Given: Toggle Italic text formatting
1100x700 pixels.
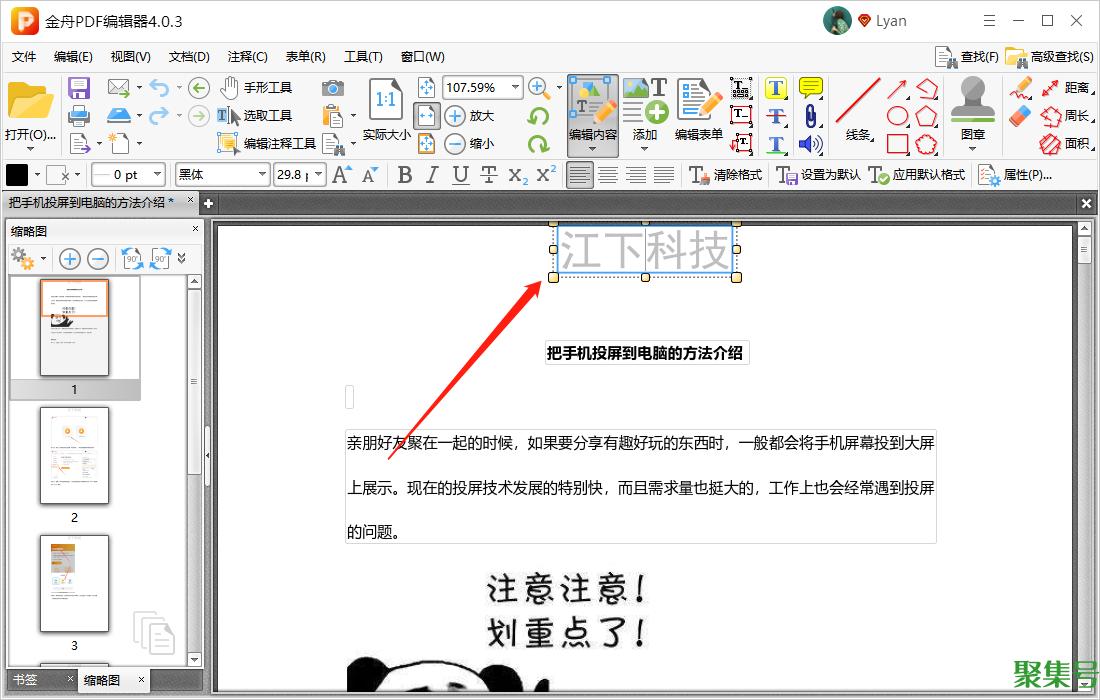Looking at the screenshot, I should [x=432, y=175].
